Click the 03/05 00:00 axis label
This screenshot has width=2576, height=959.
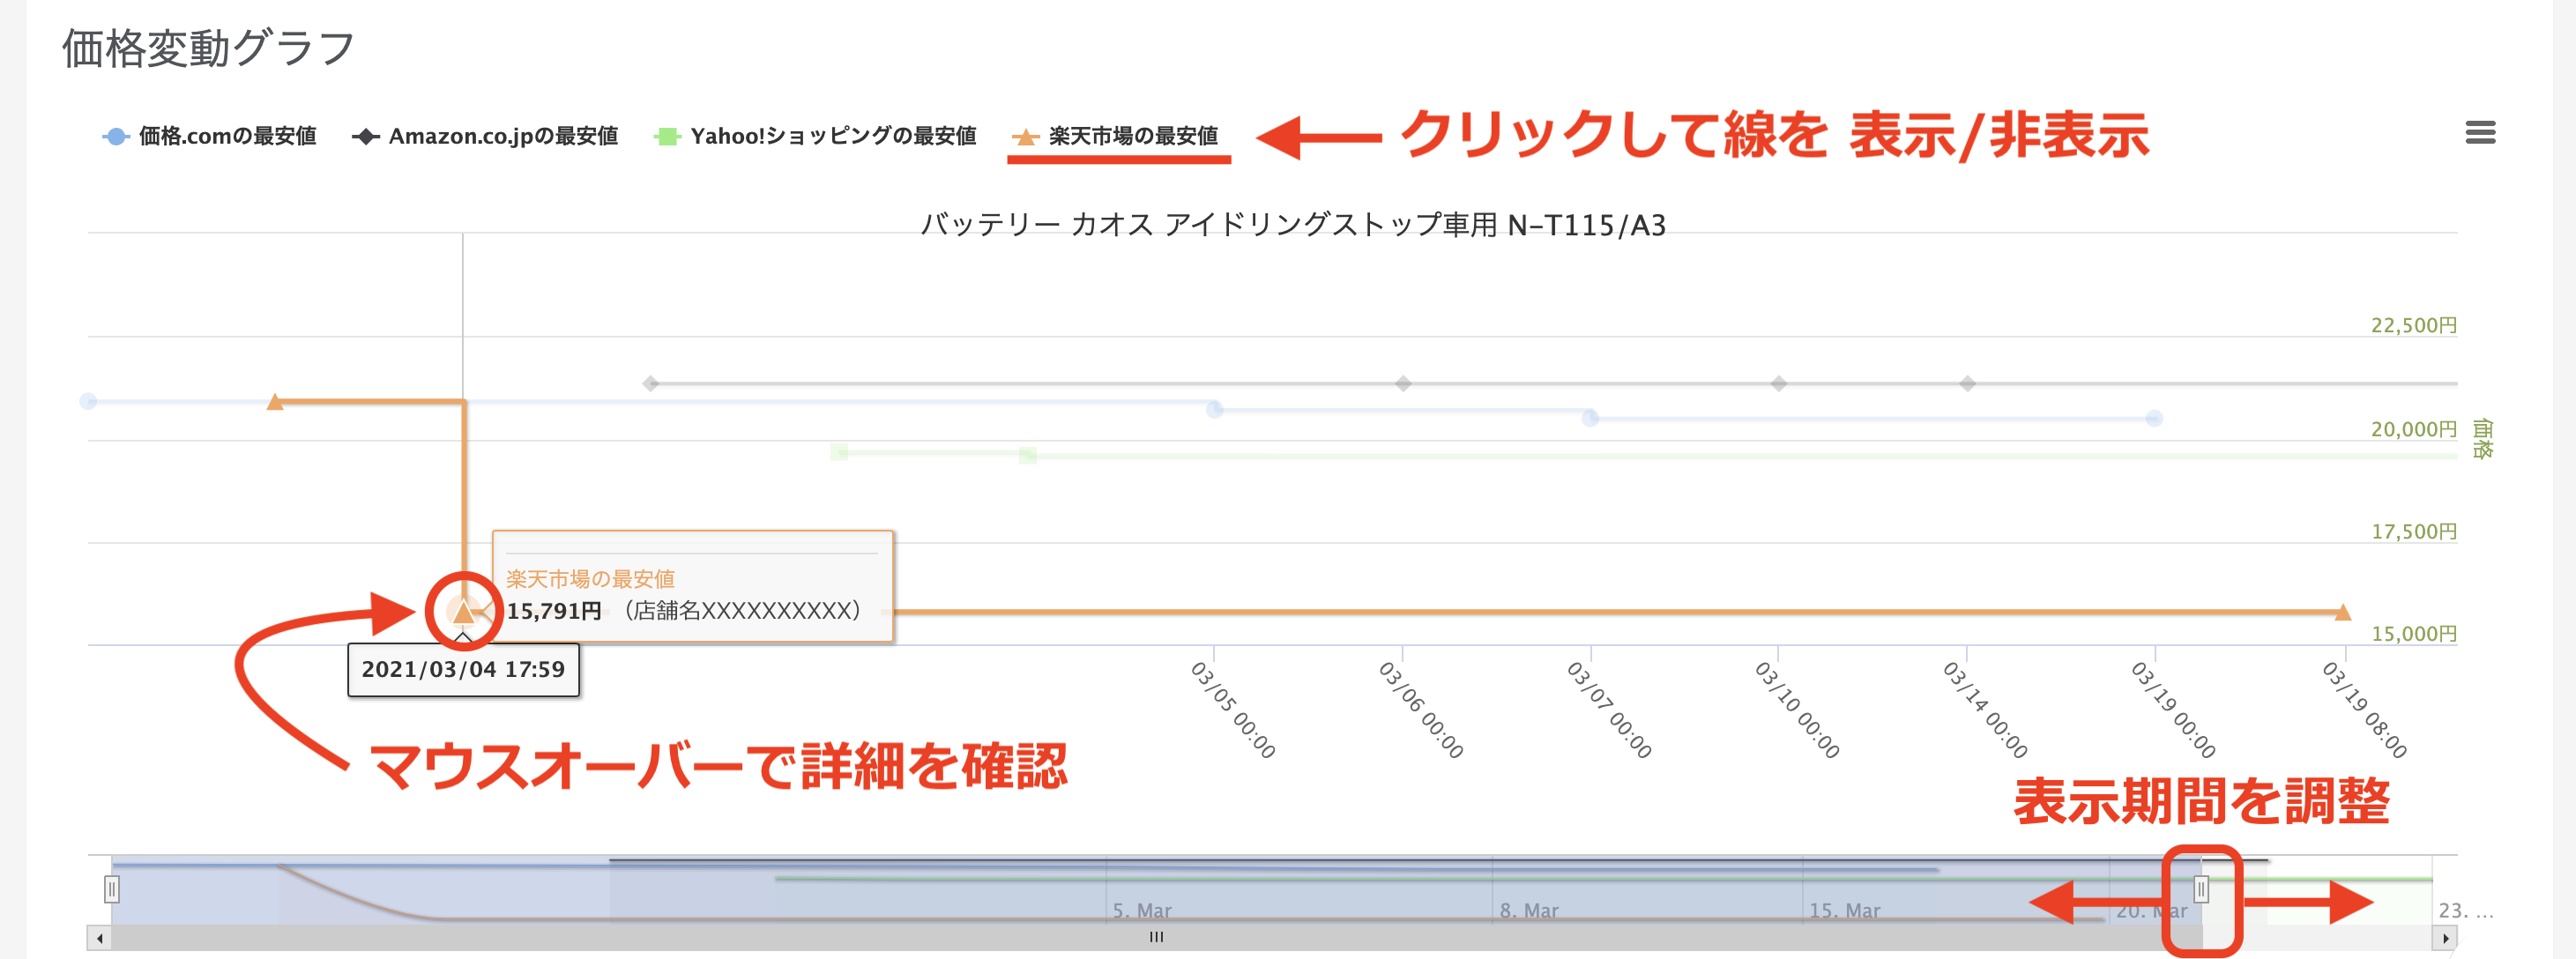click(1232, 709)
